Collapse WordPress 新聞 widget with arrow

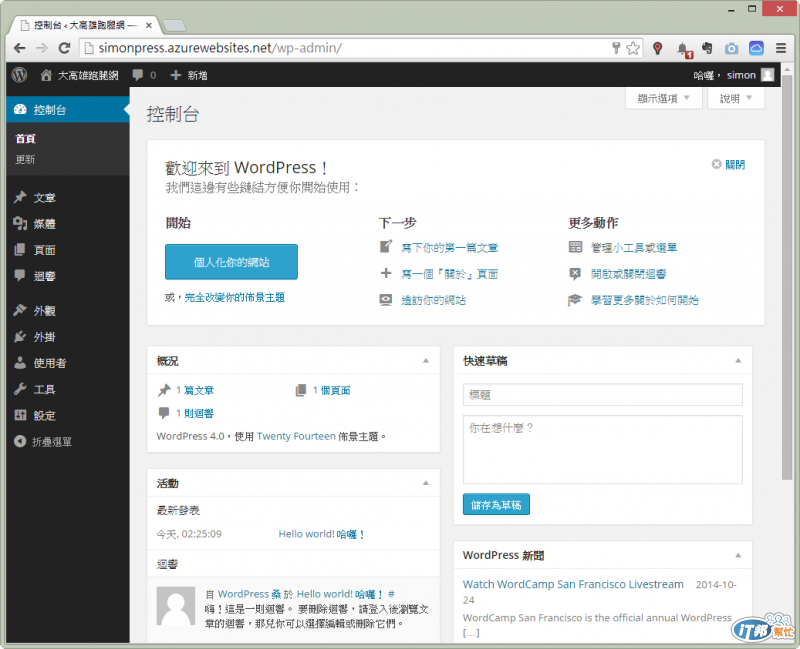(738, 555)
